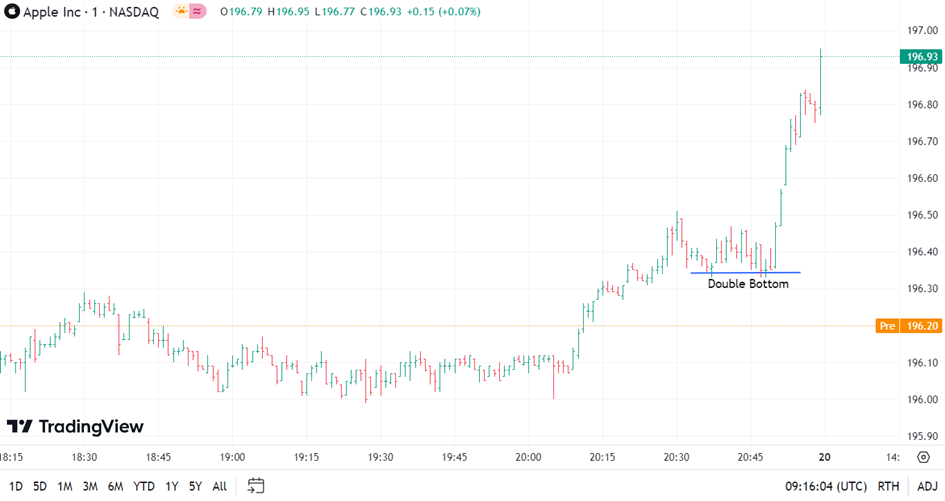Image resolution: width=945 pixels, height=501 pixels.
Task: Click the pink approximate-data indicator icon
Action: [198, 12]
